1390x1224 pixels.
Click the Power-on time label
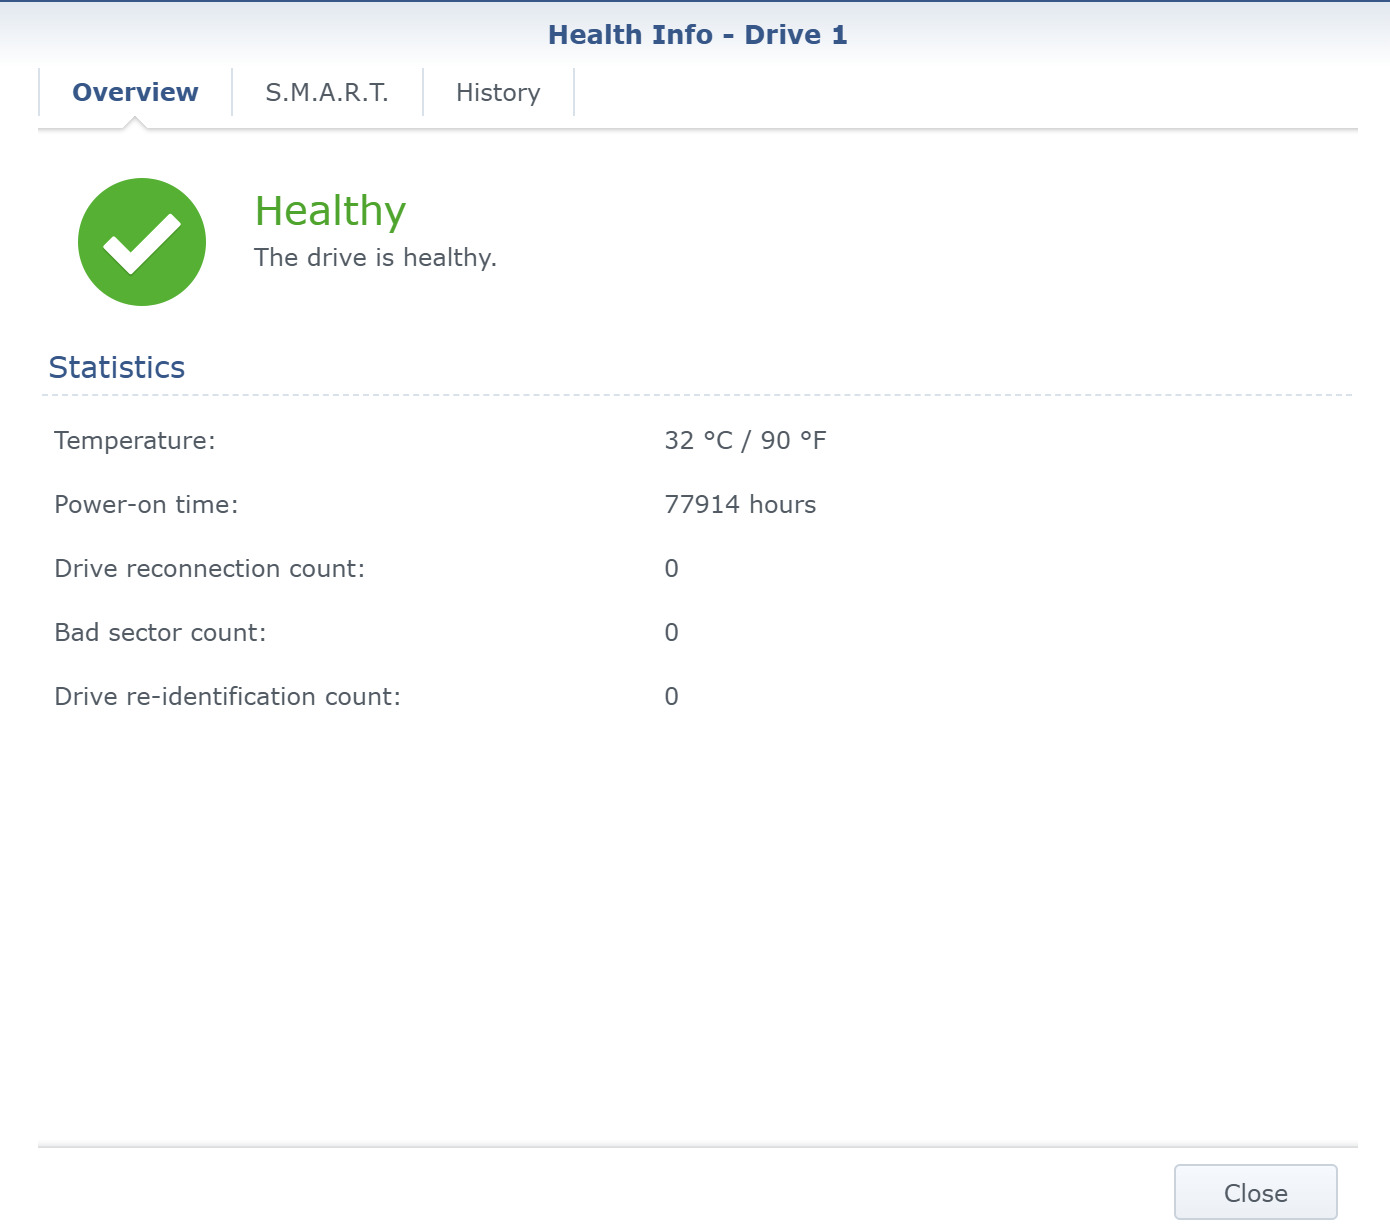[146, 504]
